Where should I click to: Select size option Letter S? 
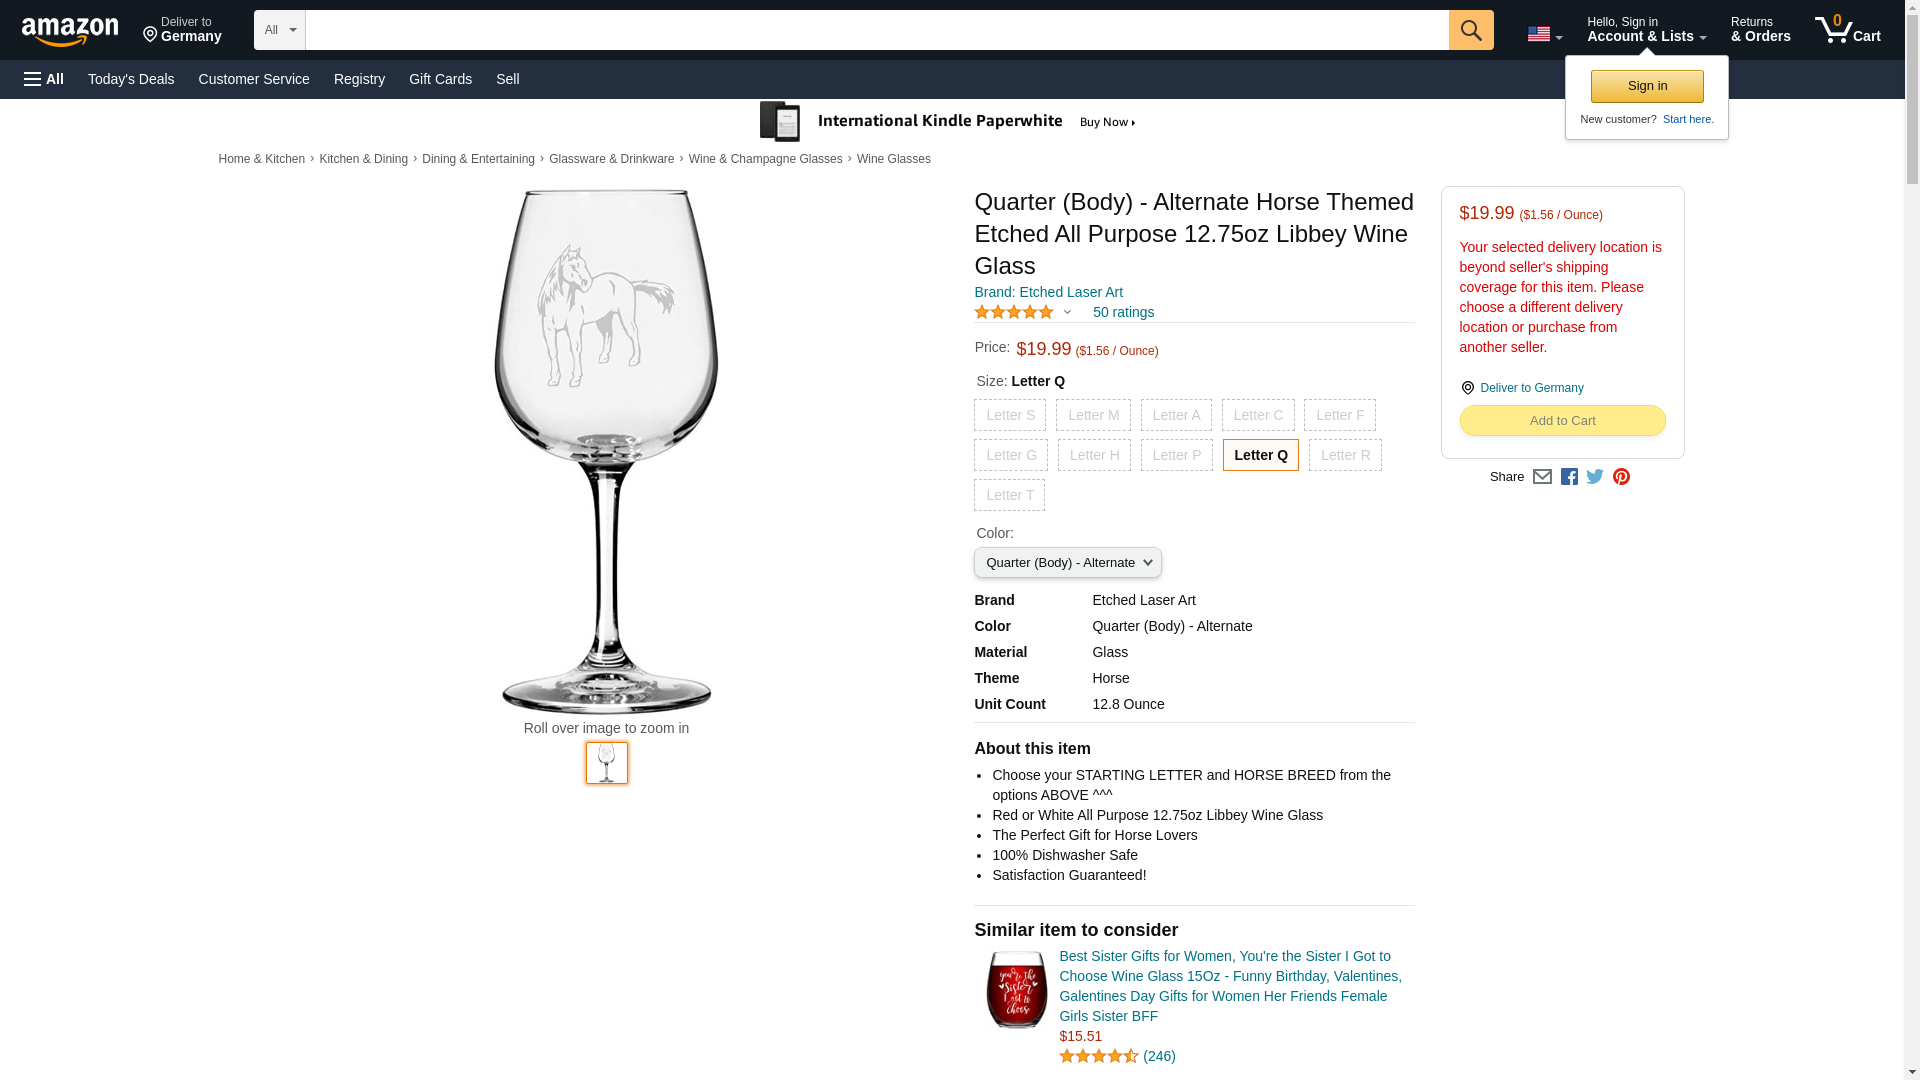[x=1010, y=415]
